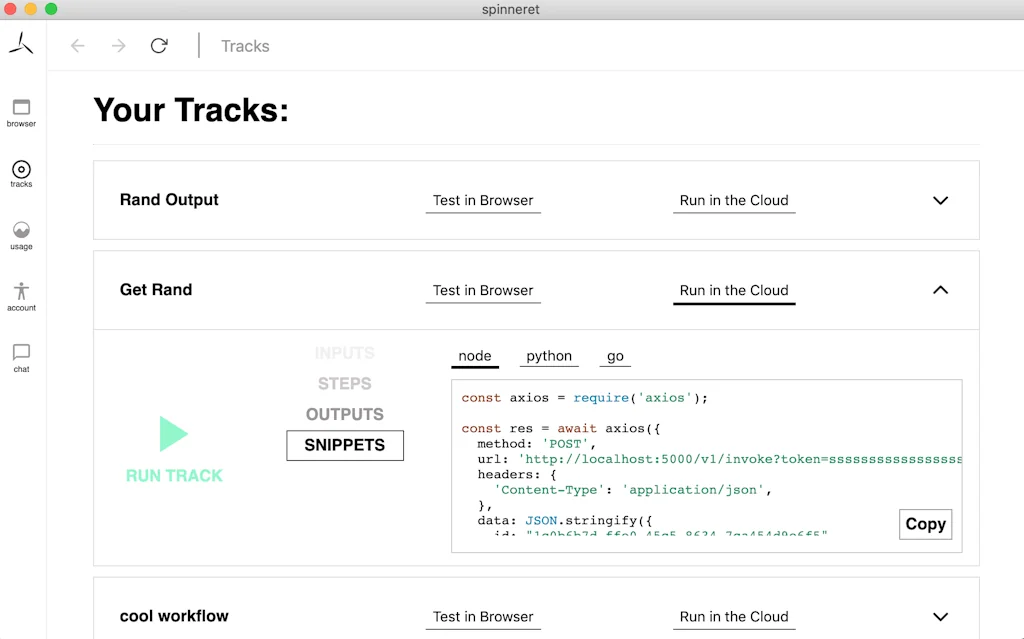Open the SNIPPETS section of Get Rand
This screenshot has width=1024, height=639.
pos(344,444)
